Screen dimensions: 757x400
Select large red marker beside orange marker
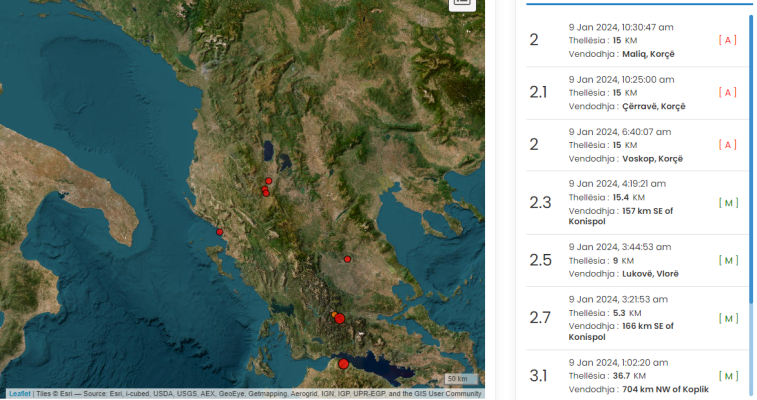coord(340,318)
